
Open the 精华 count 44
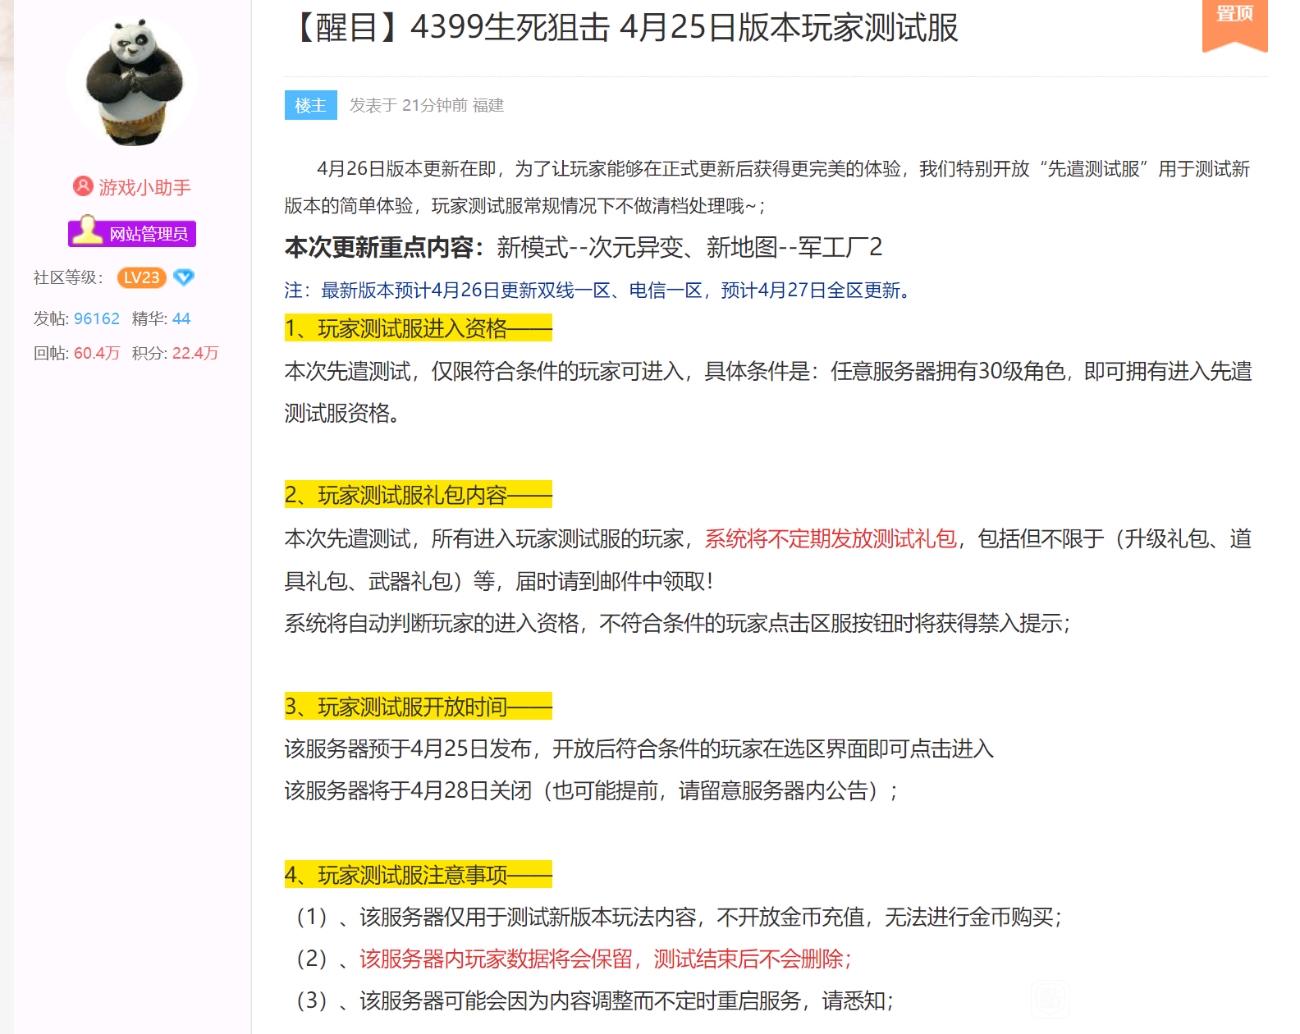pyautogui.click(x=181, y=318)
